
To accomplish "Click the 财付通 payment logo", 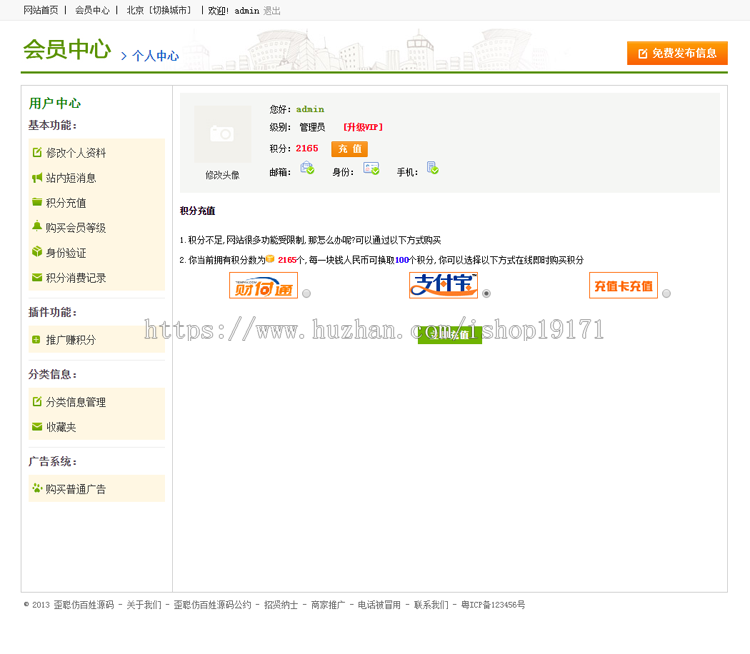I will (264, 285).
